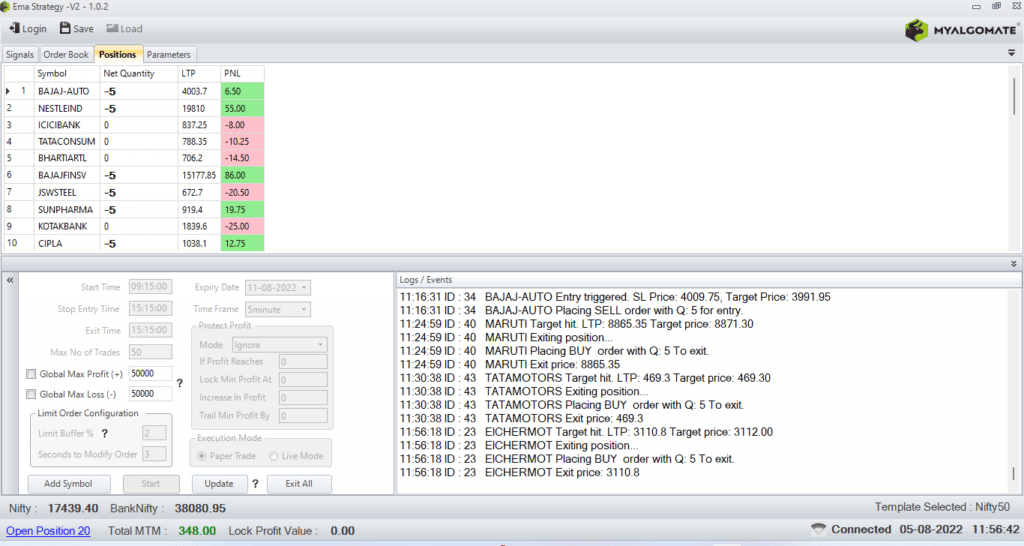The width and height of the screenshot is (1024, 546).
Task: Open the Parameters tab
Action: point(168,54)
